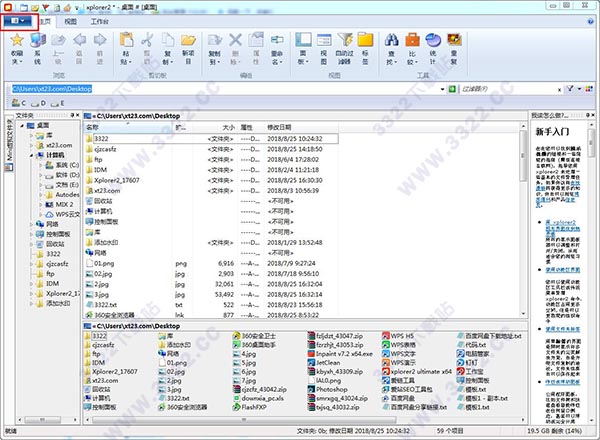Click the Compare (比较) briefcase icon
Viewport: 600px width, 440px height.
point(412,40)
